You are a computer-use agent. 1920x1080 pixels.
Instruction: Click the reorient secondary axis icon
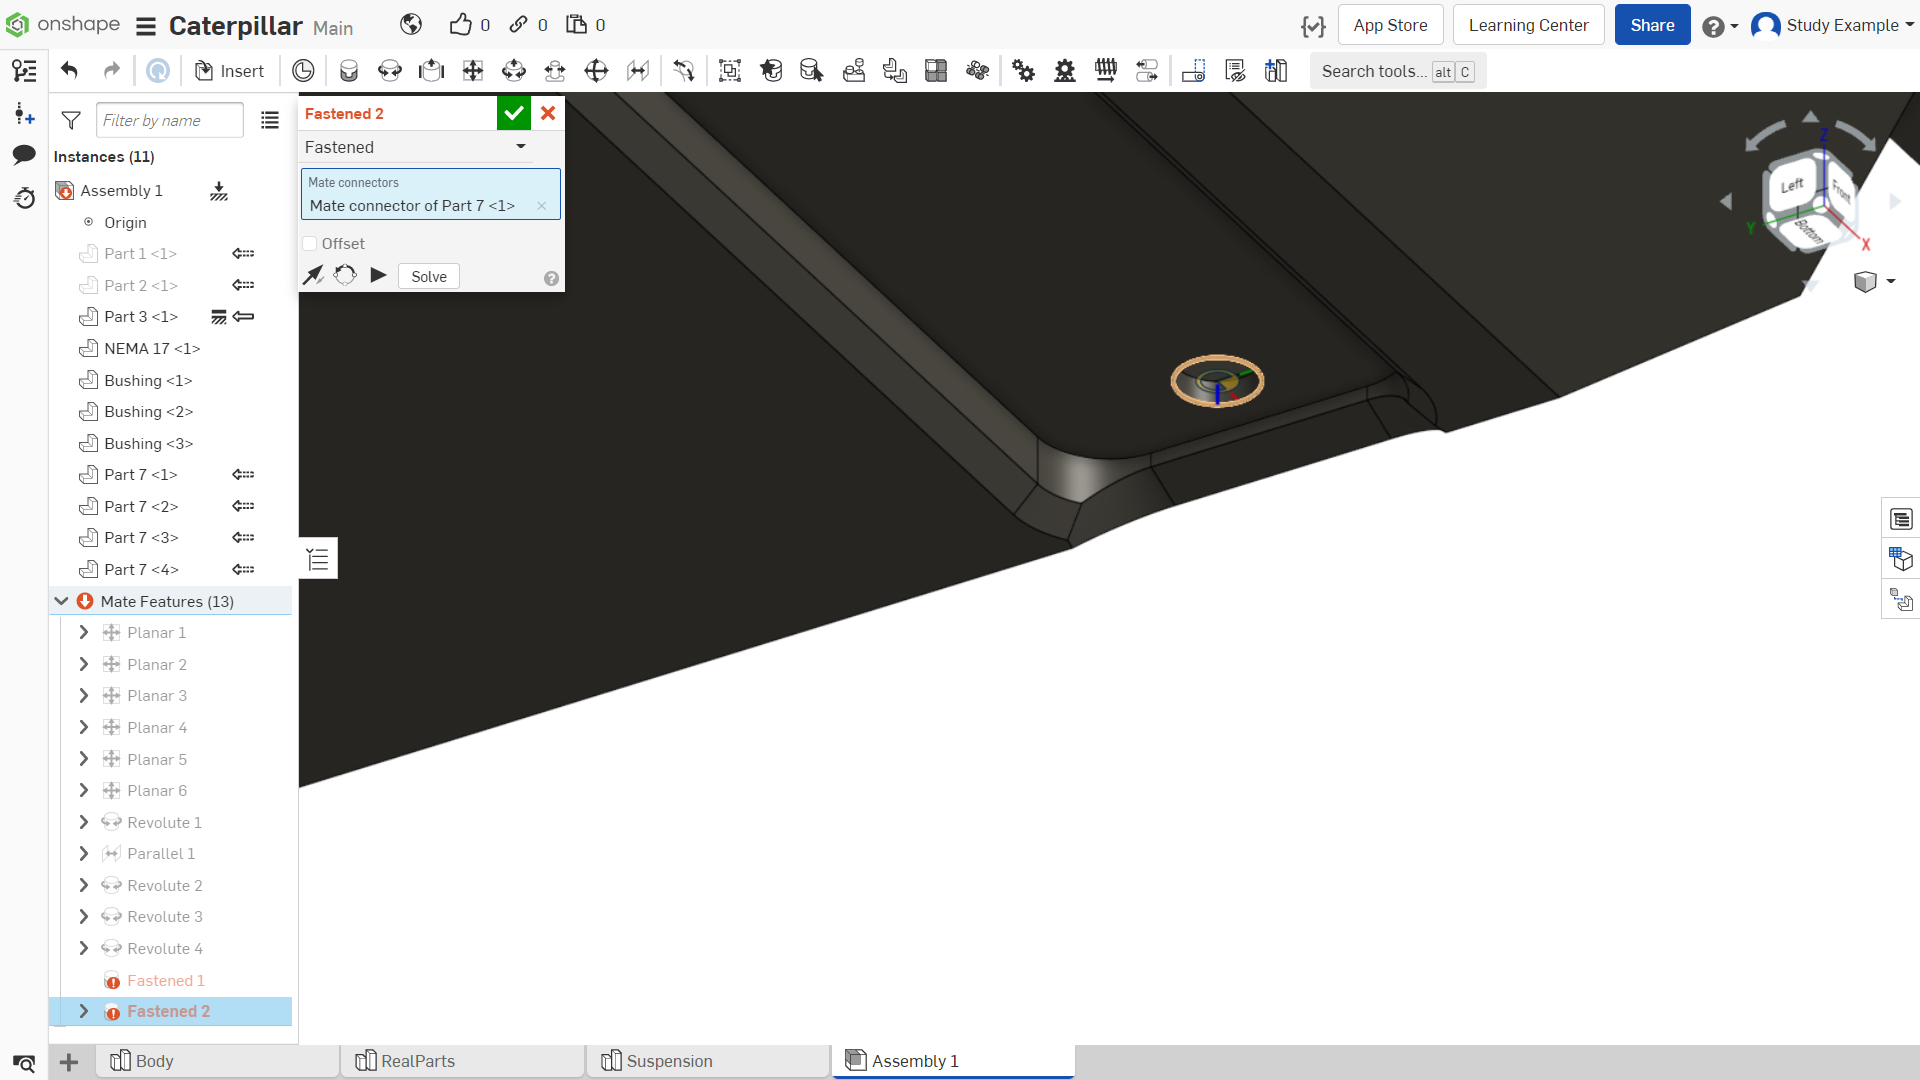(345, 275)
